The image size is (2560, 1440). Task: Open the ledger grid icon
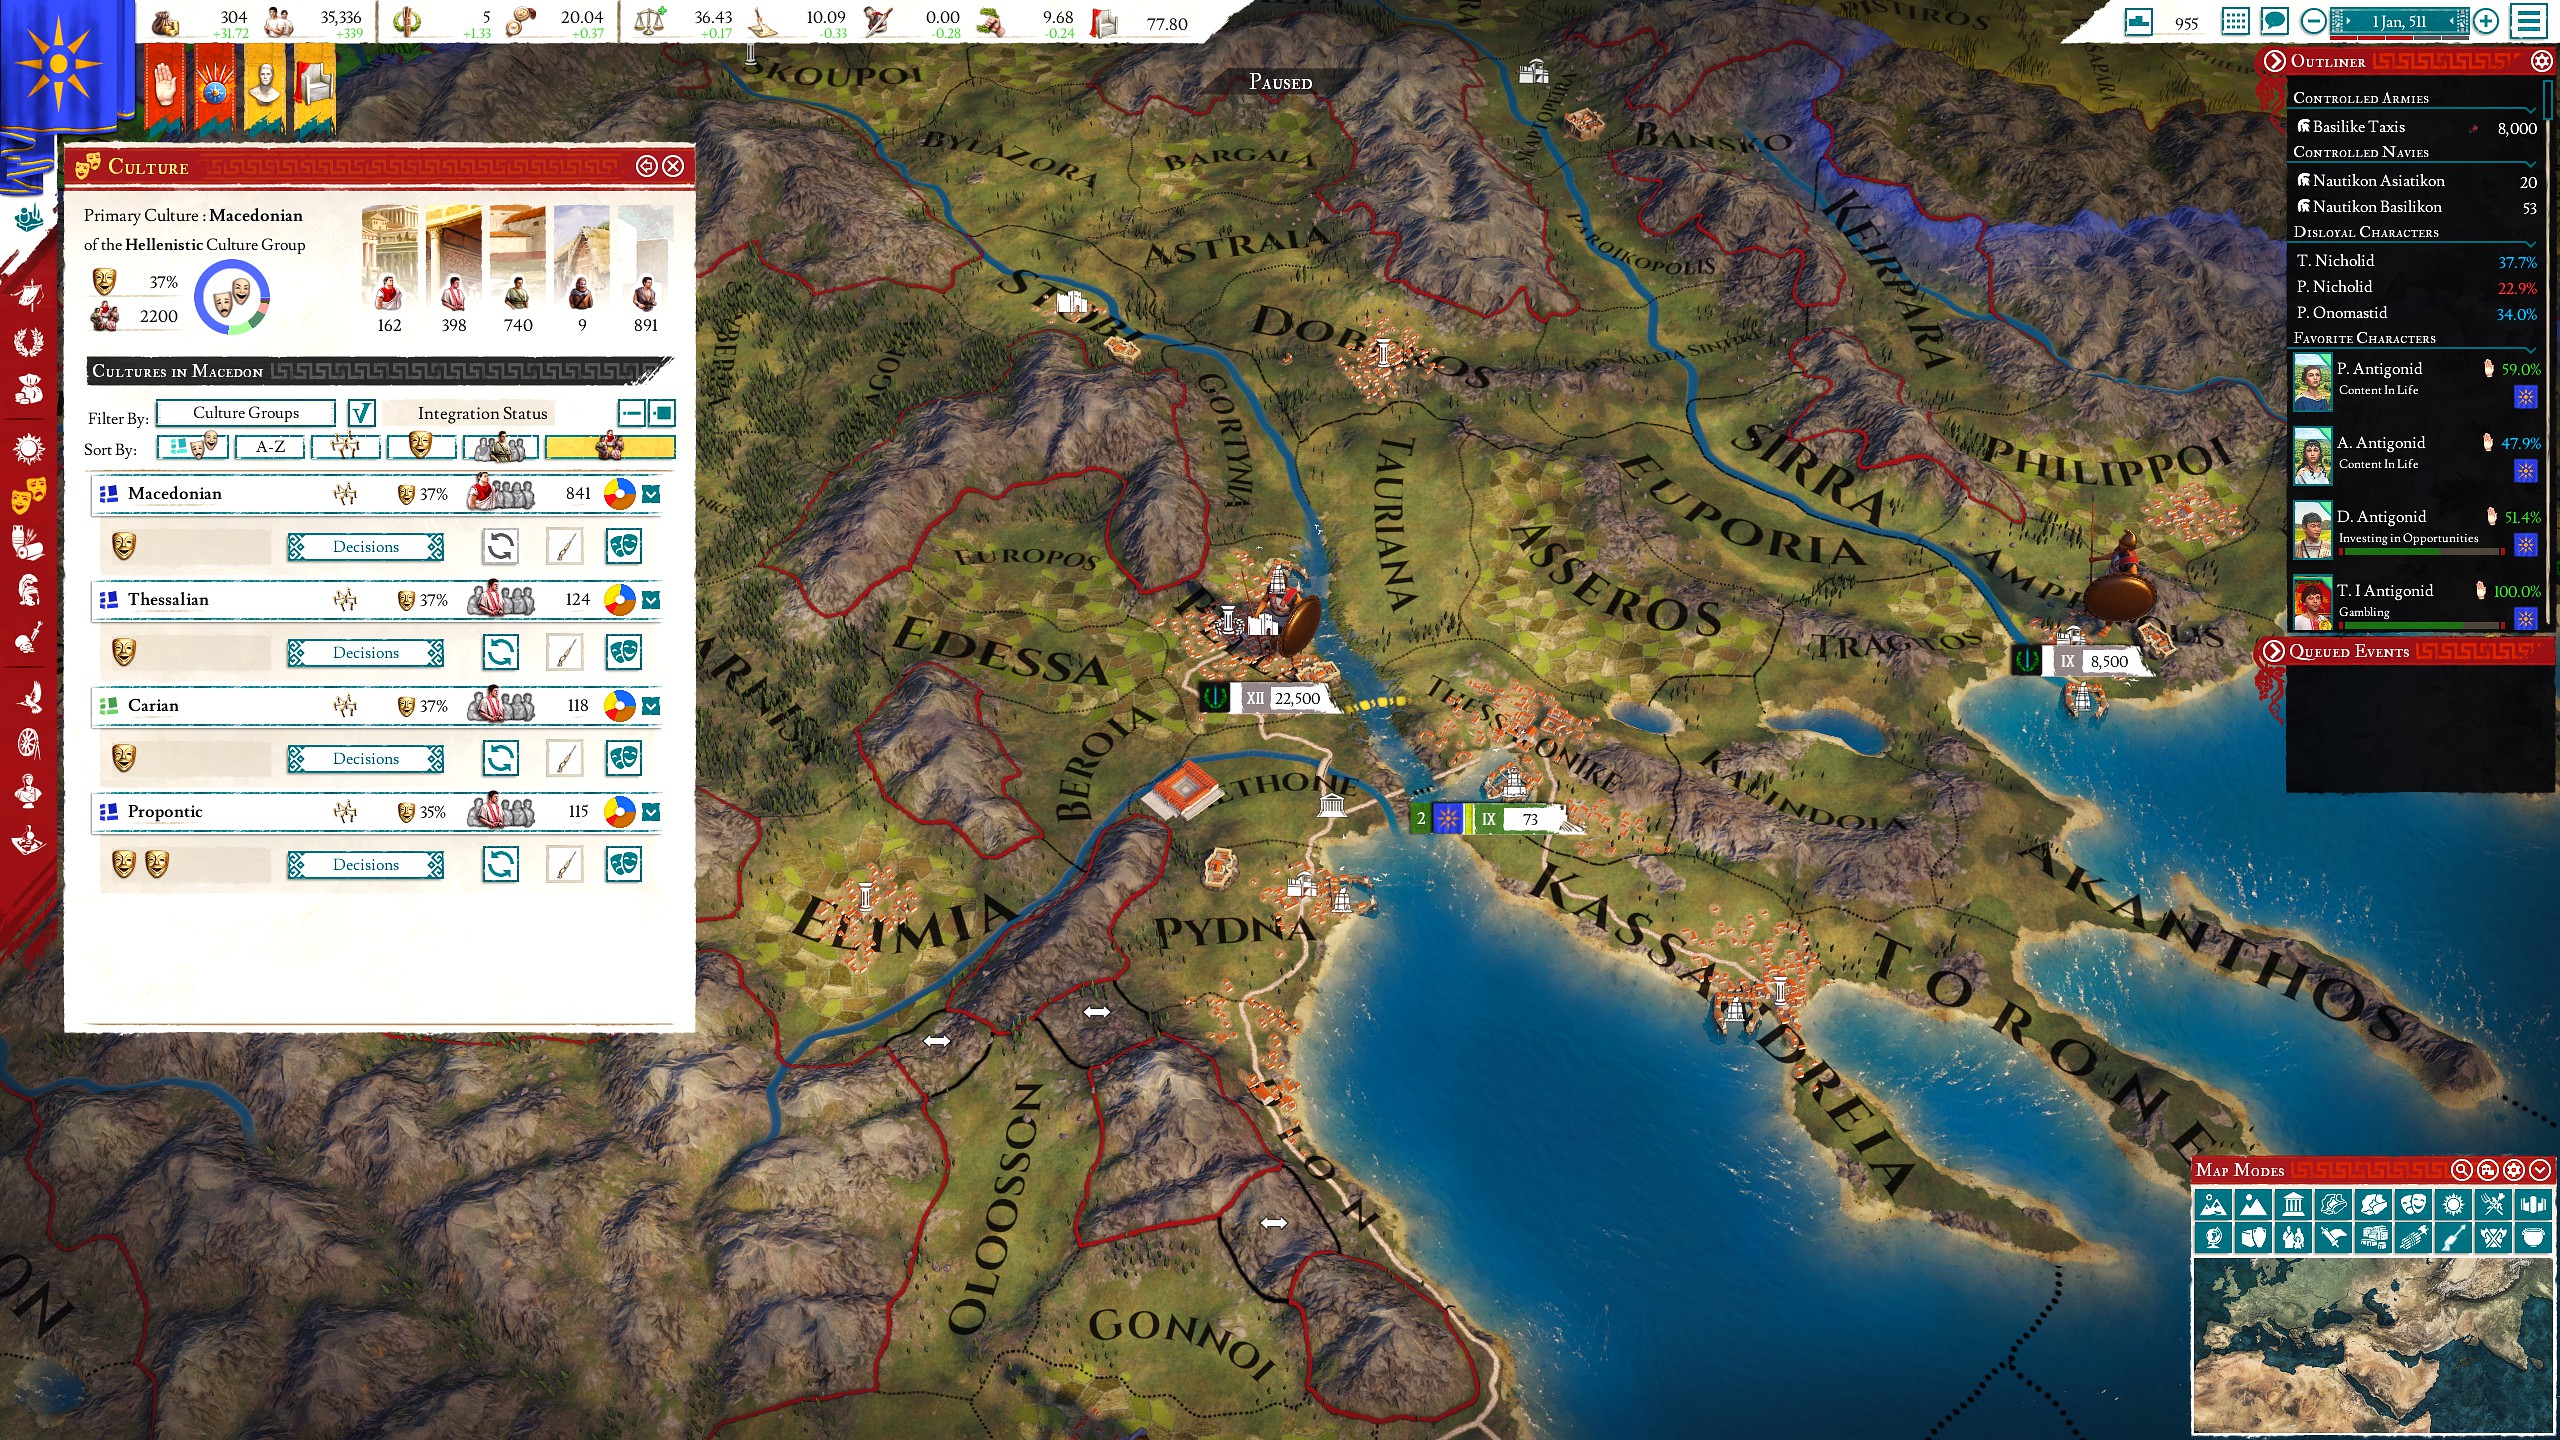coord(2235,21)
